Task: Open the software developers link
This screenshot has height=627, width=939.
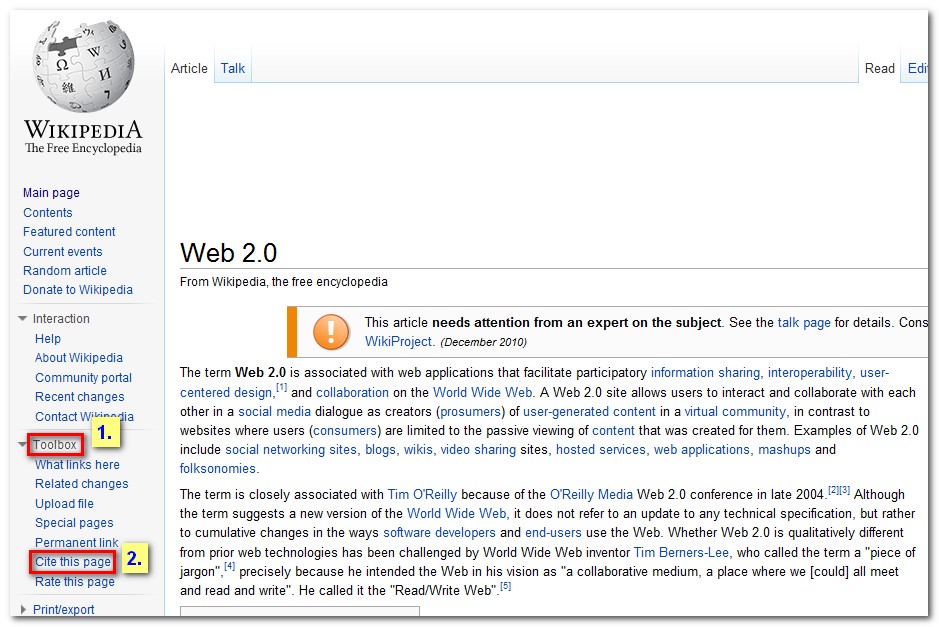Action: (440, 533)
